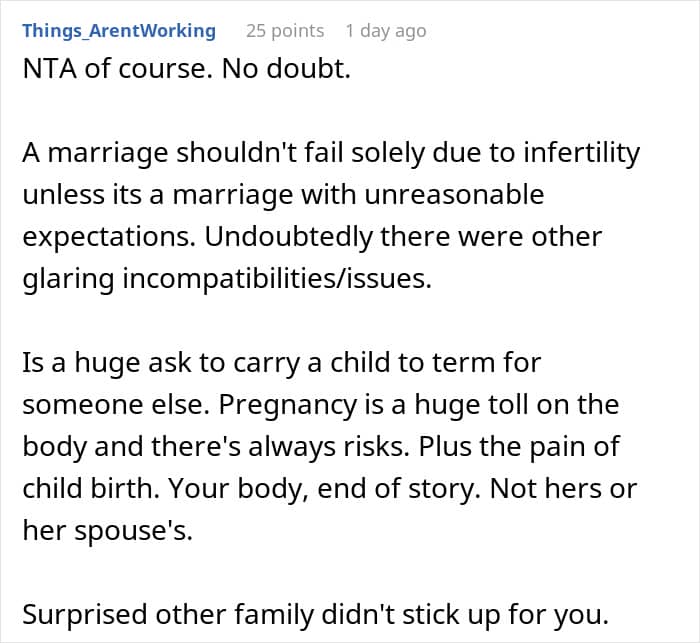Click the line starting 'body and there's always risks'

click(x=321, y=447)
